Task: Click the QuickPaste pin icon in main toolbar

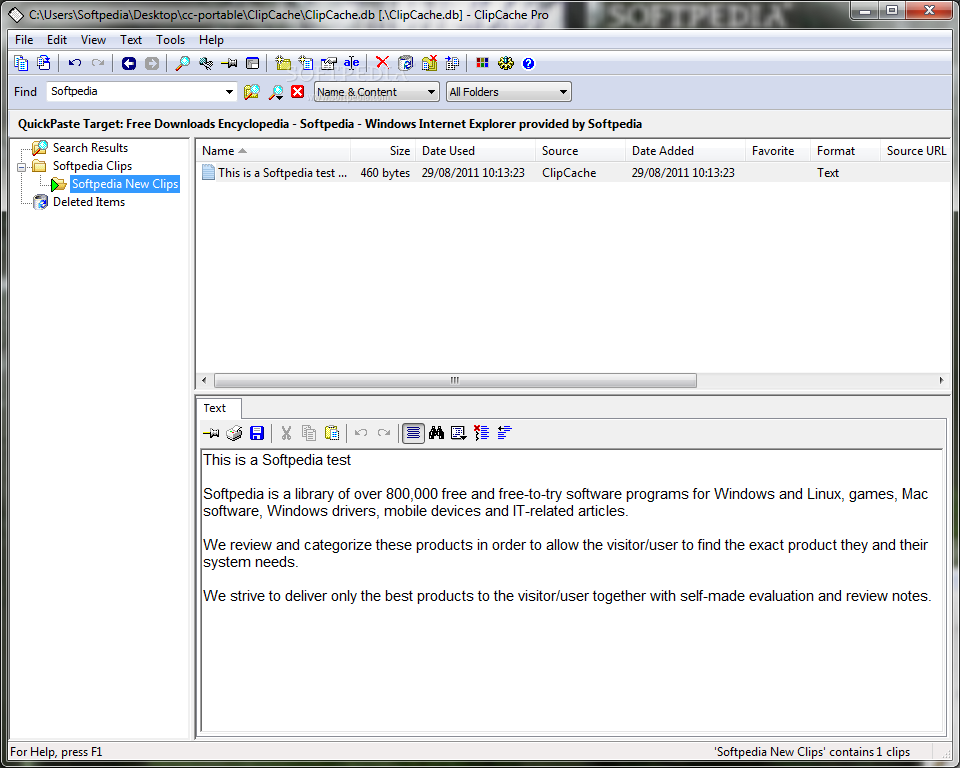Action: point(229,63)
